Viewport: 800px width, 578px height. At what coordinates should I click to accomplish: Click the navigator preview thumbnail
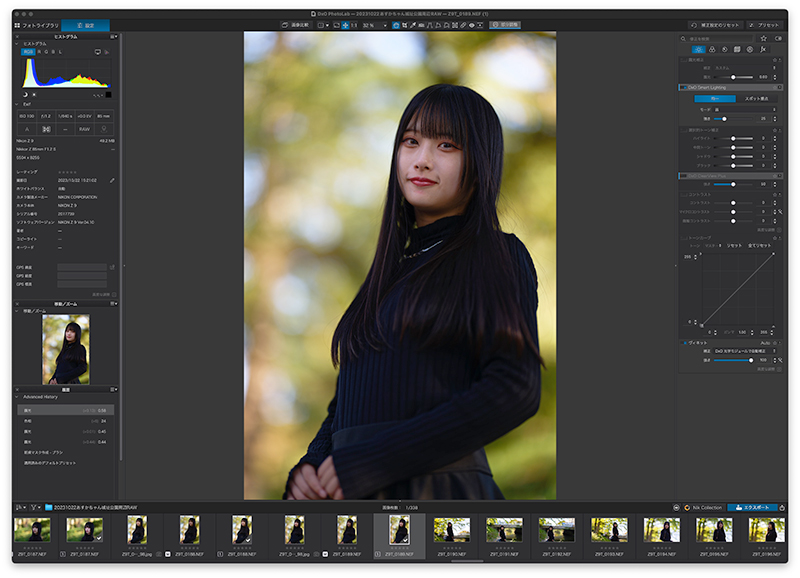[x=66, y=349]
